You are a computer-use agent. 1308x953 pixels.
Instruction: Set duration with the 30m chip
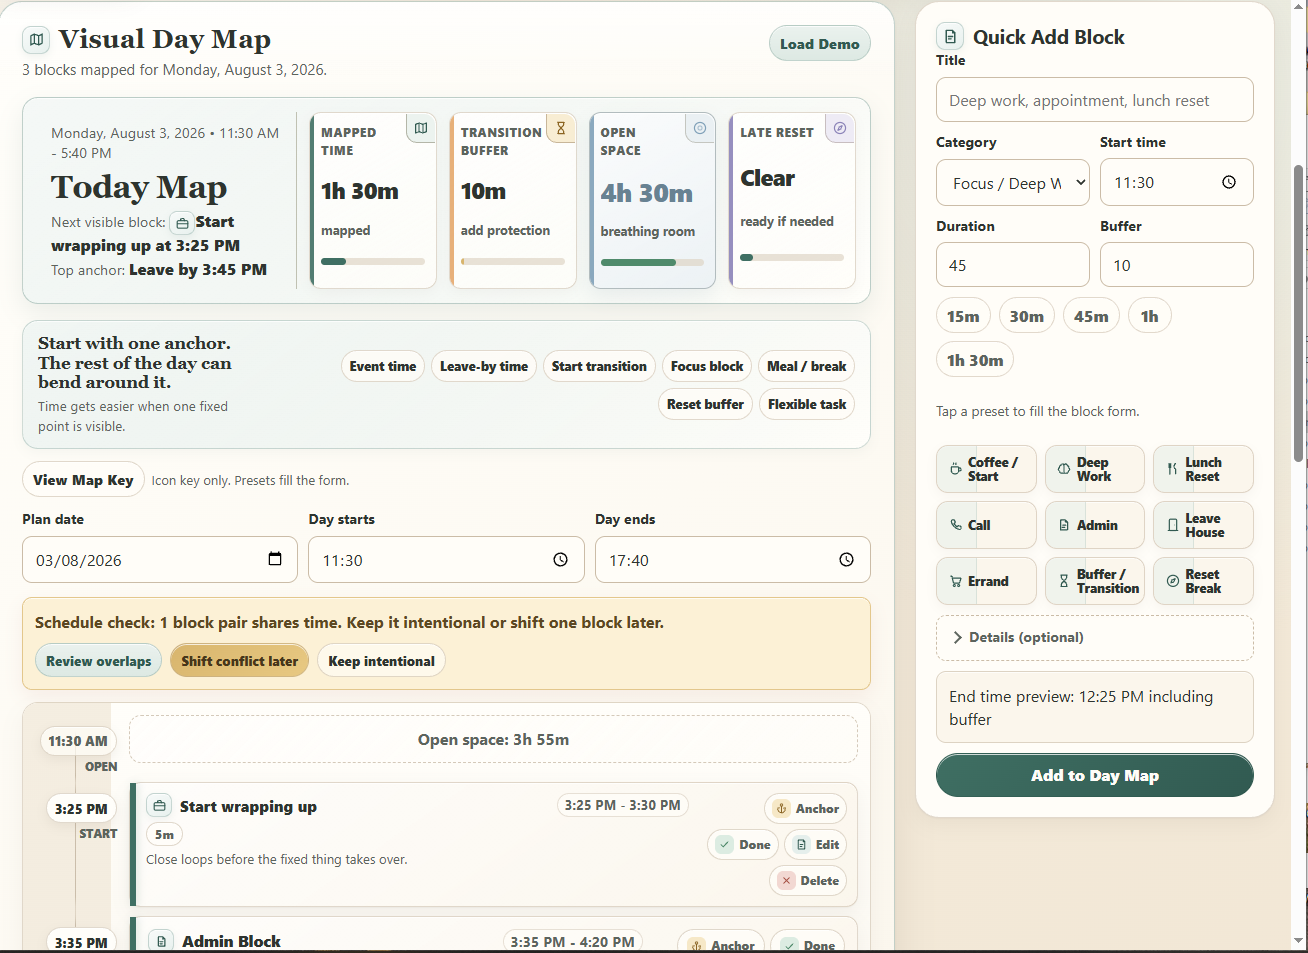(1026, 316)
